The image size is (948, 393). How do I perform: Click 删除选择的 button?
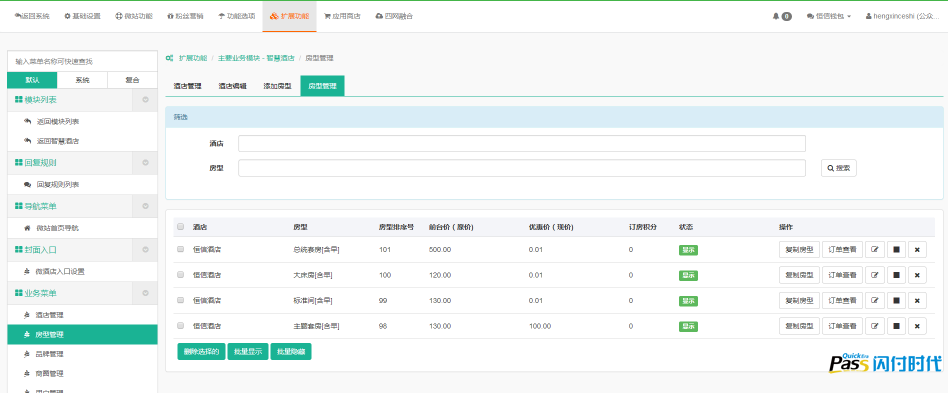[201, 351]
